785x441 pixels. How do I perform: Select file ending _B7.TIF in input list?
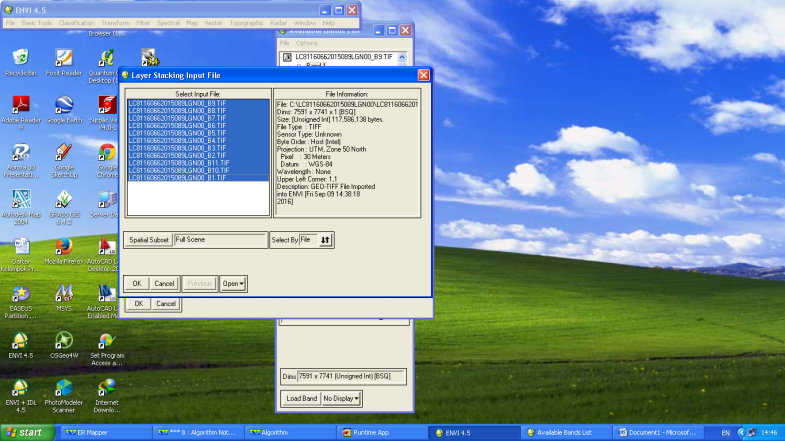[198, 118]
